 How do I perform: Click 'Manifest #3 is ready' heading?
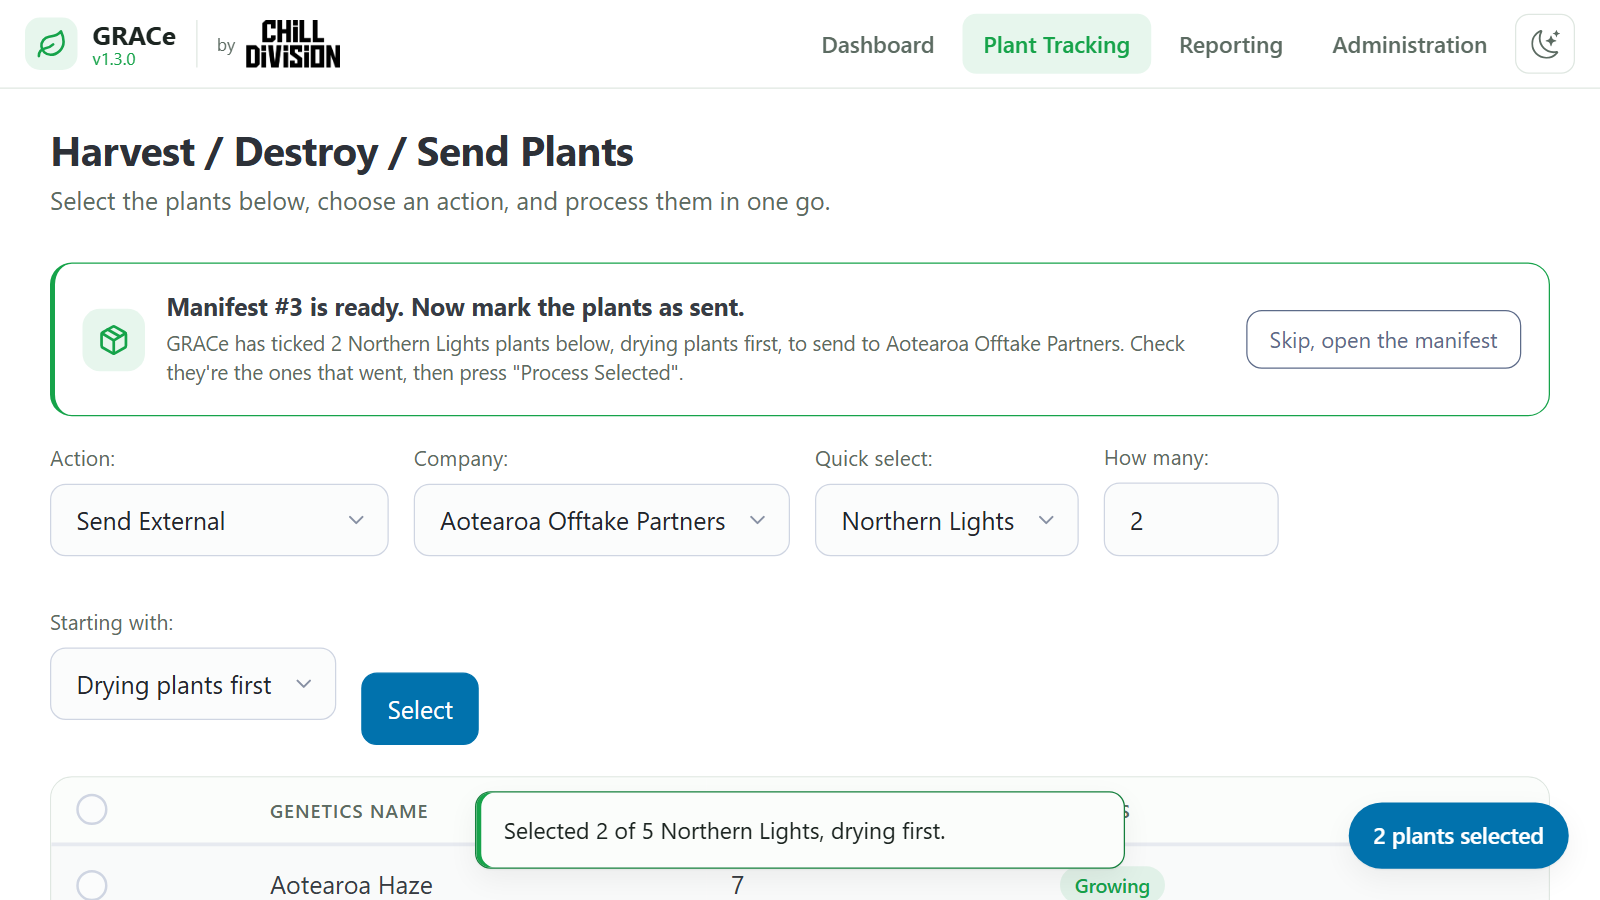[456, 307]
